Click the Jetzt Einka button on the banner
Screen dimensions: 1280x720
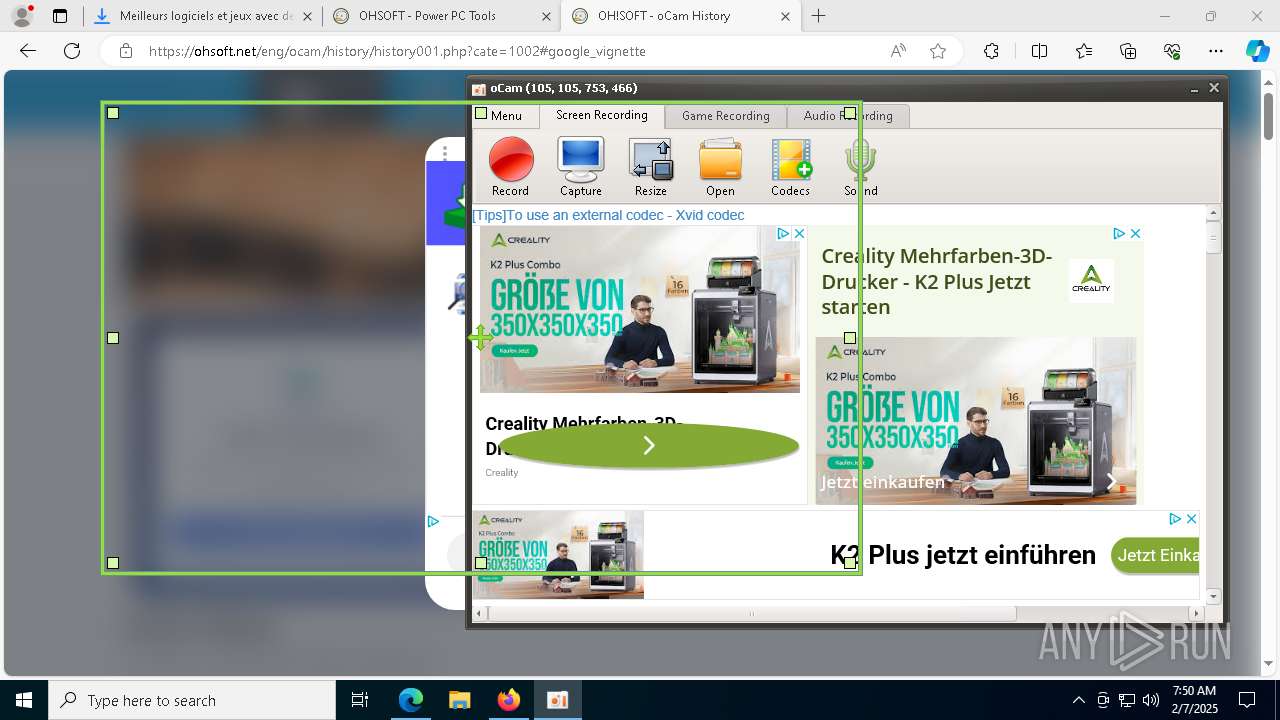tap(1156, 555)
